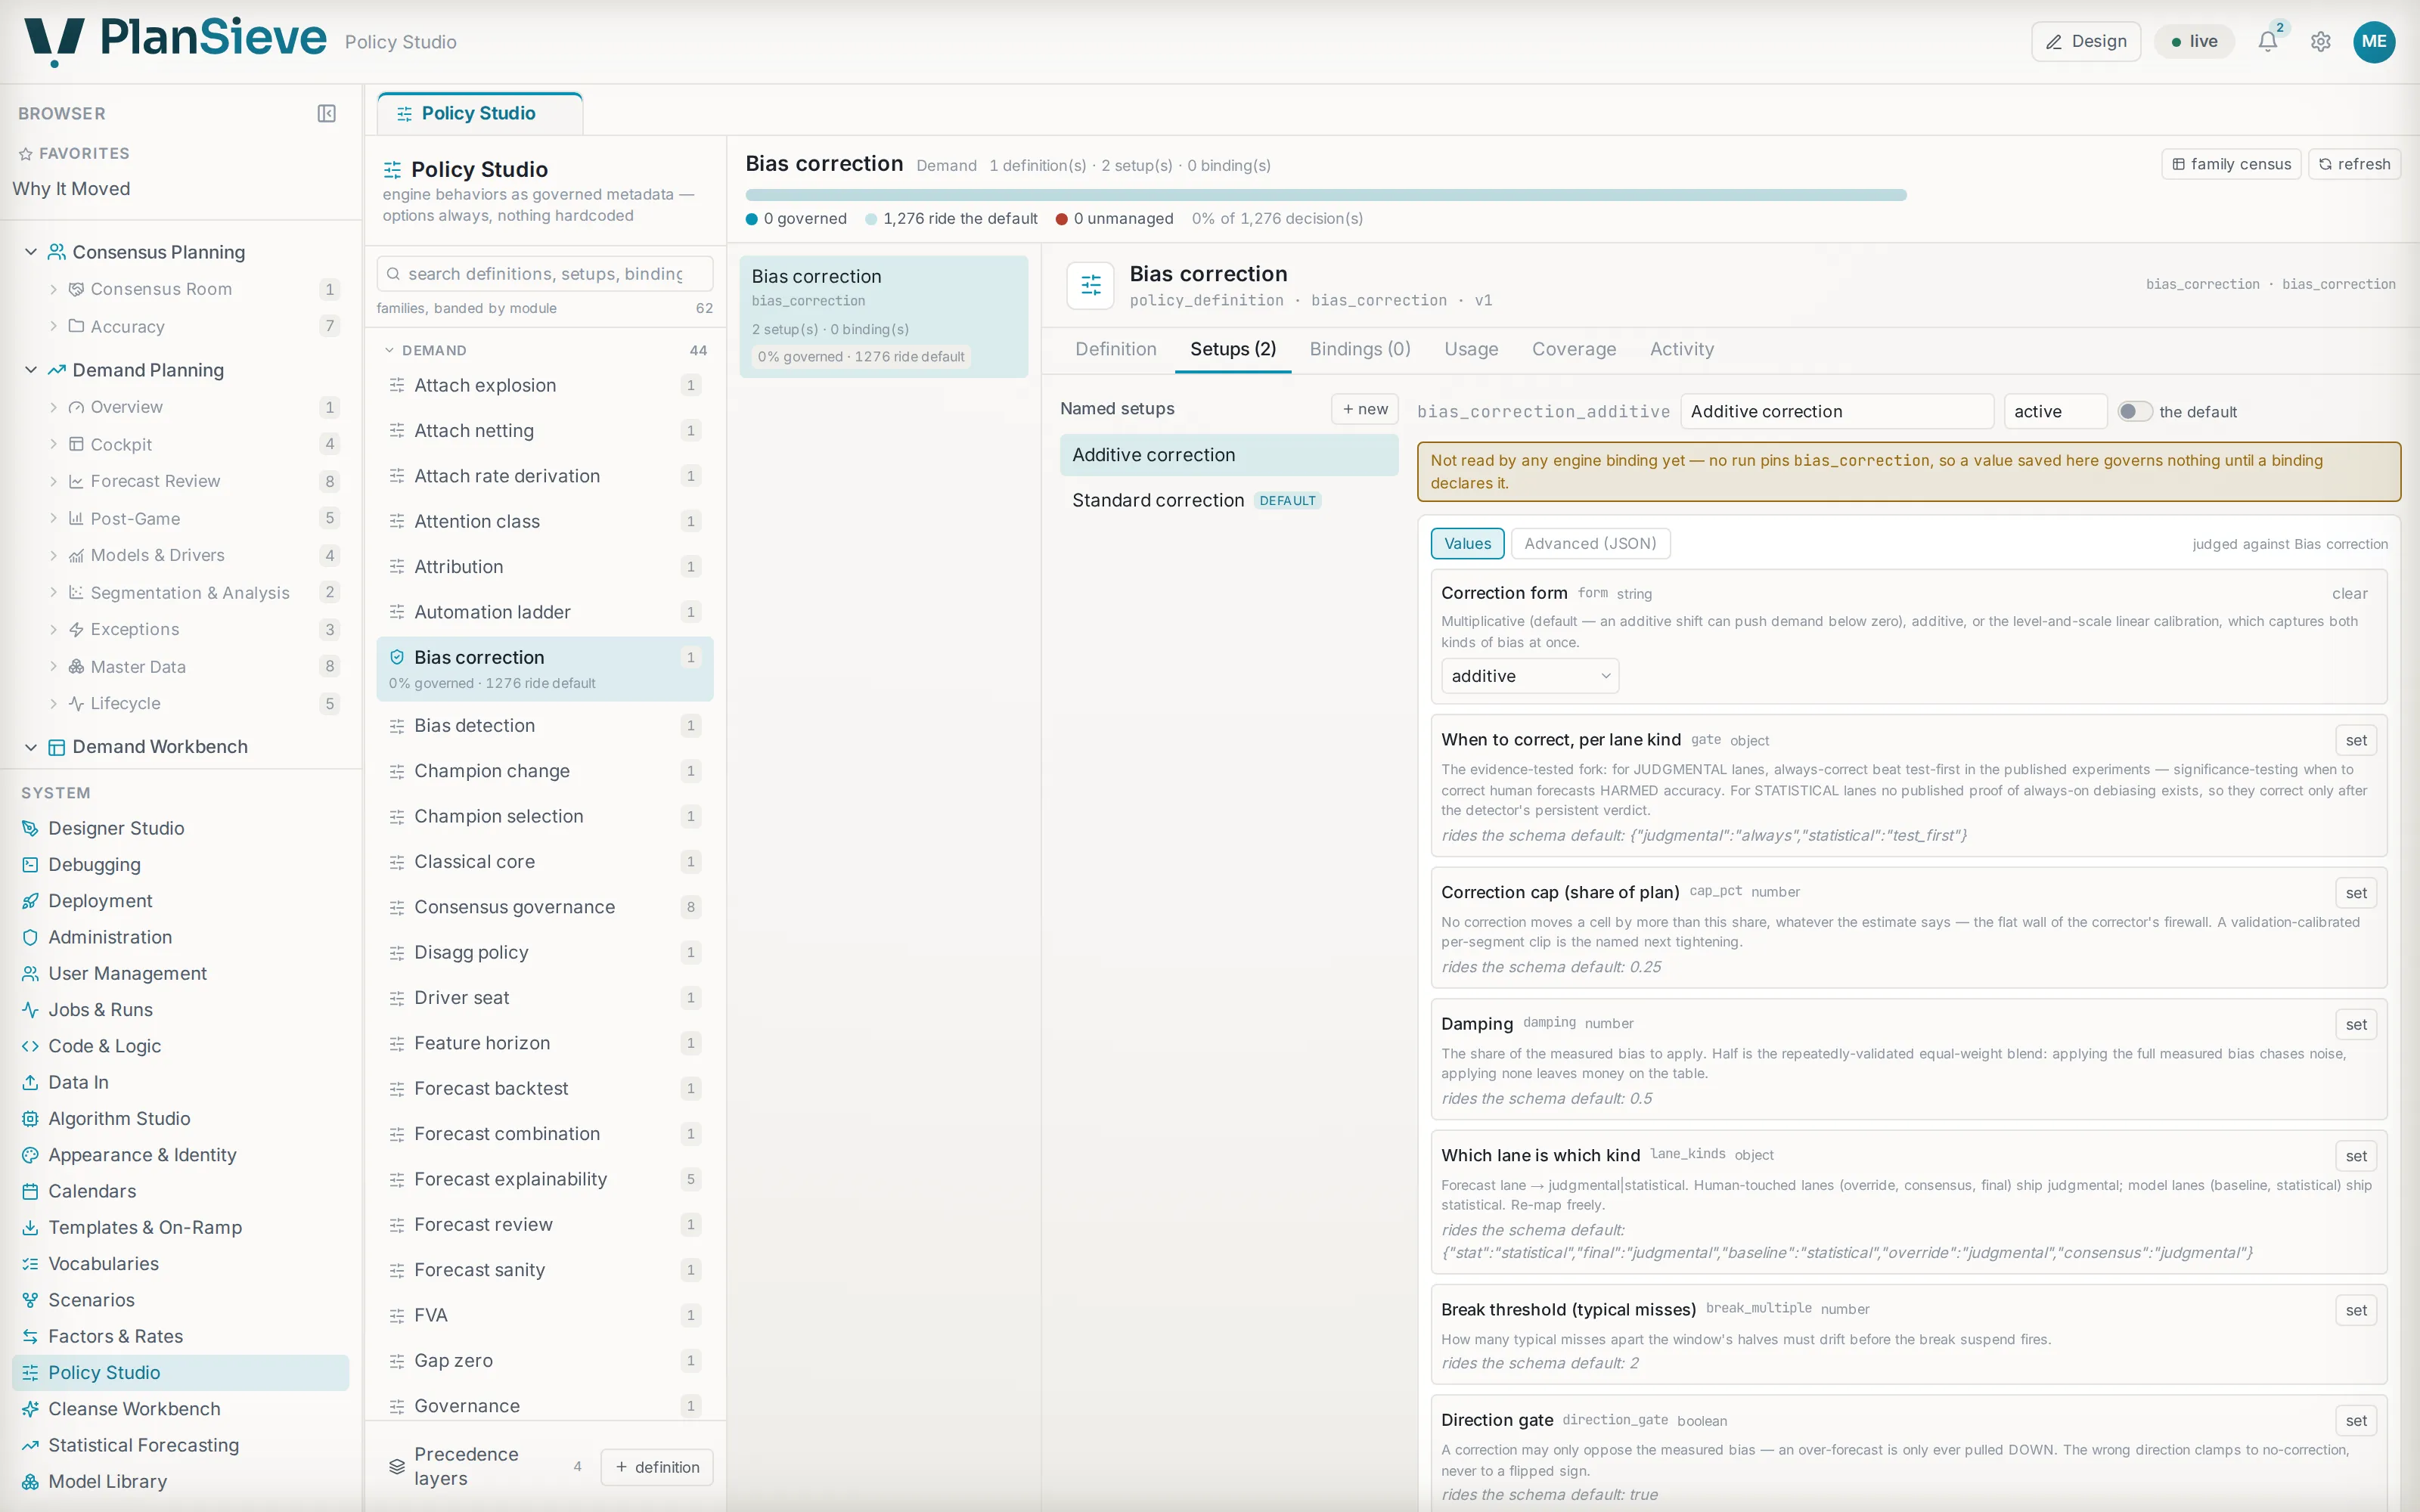Switch to the Bindings (0) tab
This screenshot has width=2420, height=1512.
coord(1359,349)
